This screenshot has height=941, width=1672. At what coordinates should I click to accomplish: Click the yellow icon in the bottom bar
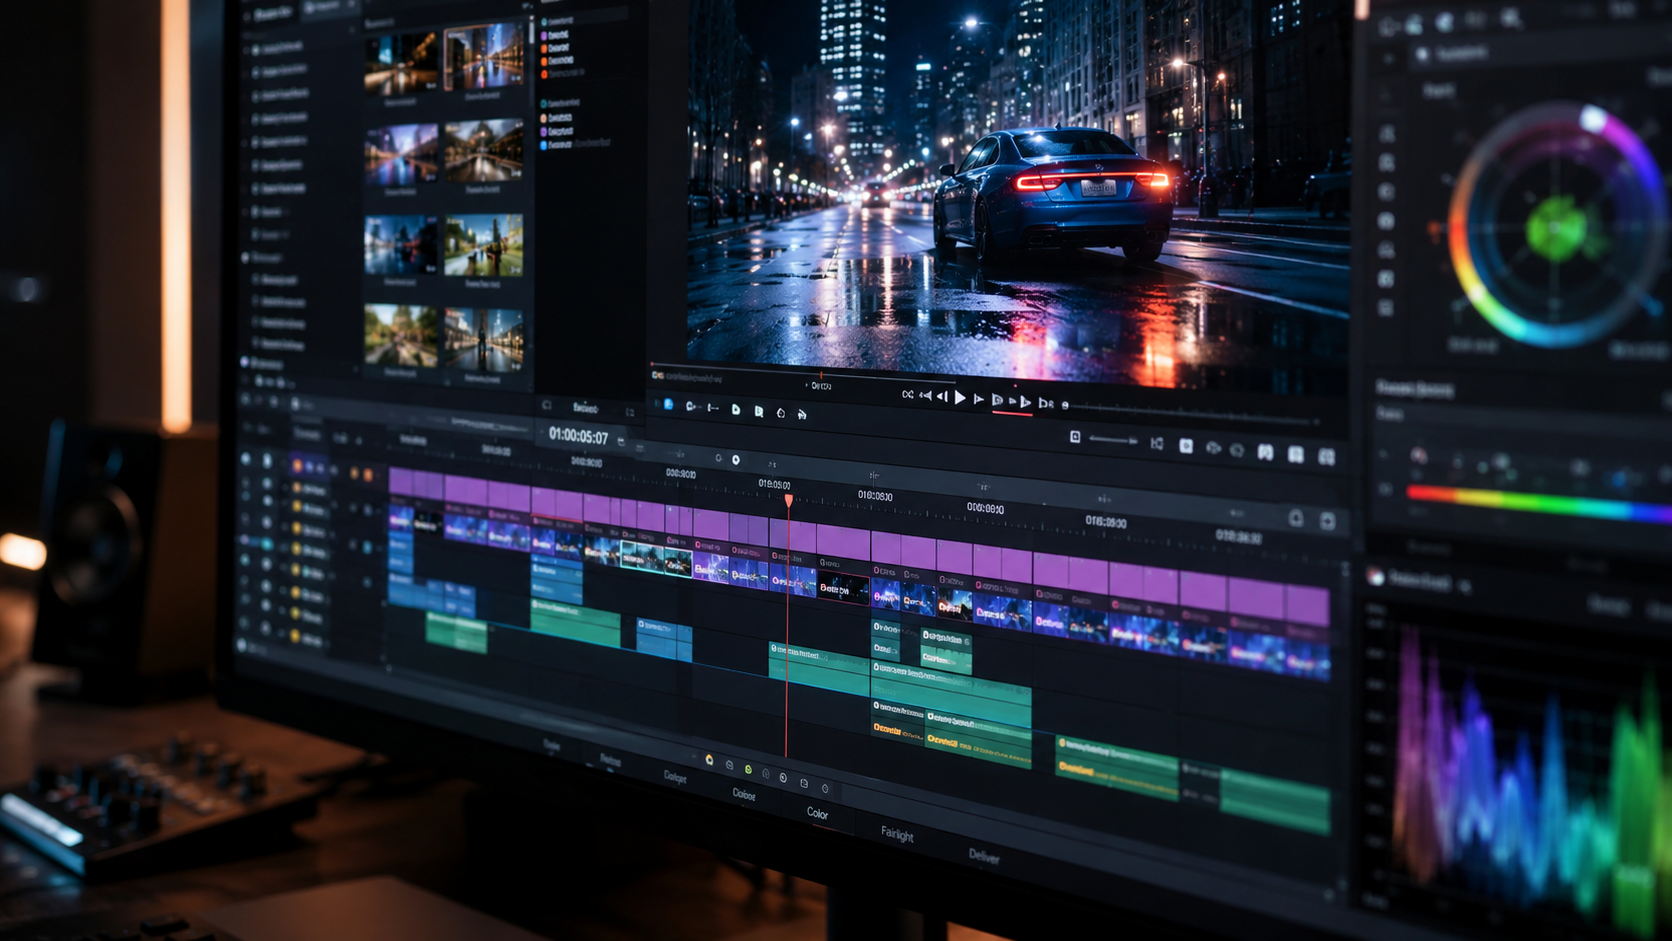pos(709,760)
